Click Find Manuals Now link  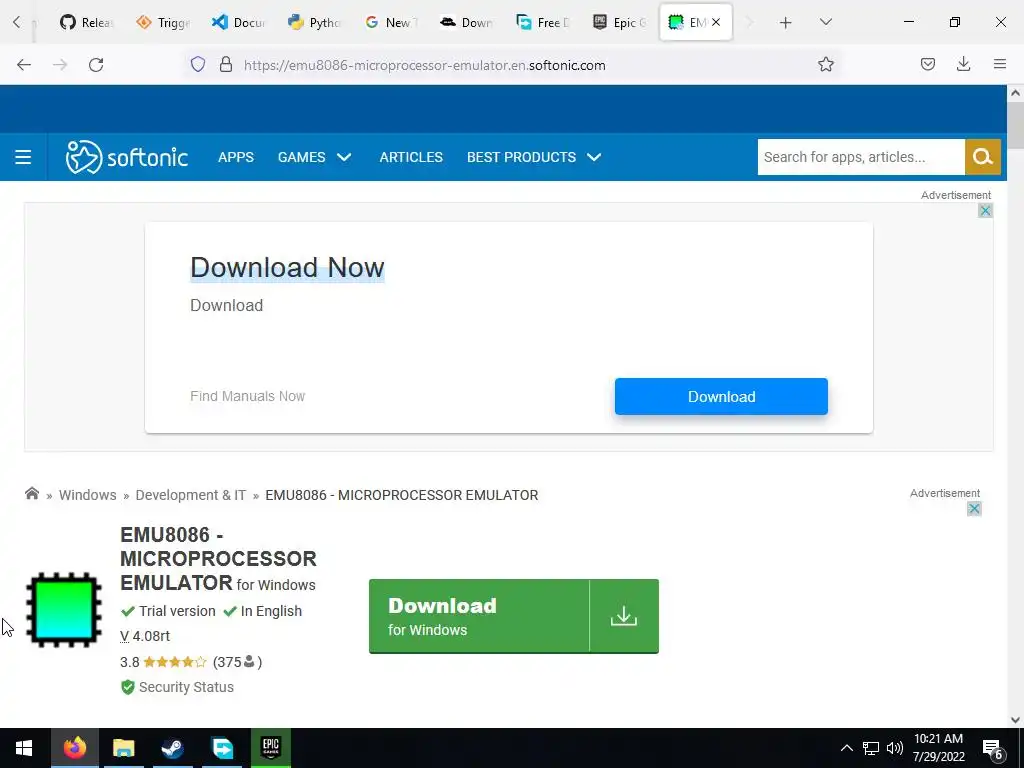pyautogui.click(x=248, y=396)
